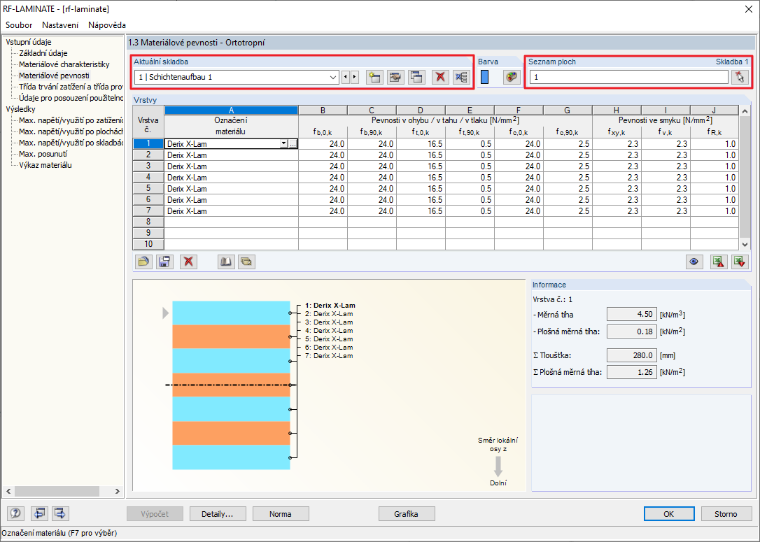Click the pick surfaces icon beside Seznam ploch

[x=740, y=77]
